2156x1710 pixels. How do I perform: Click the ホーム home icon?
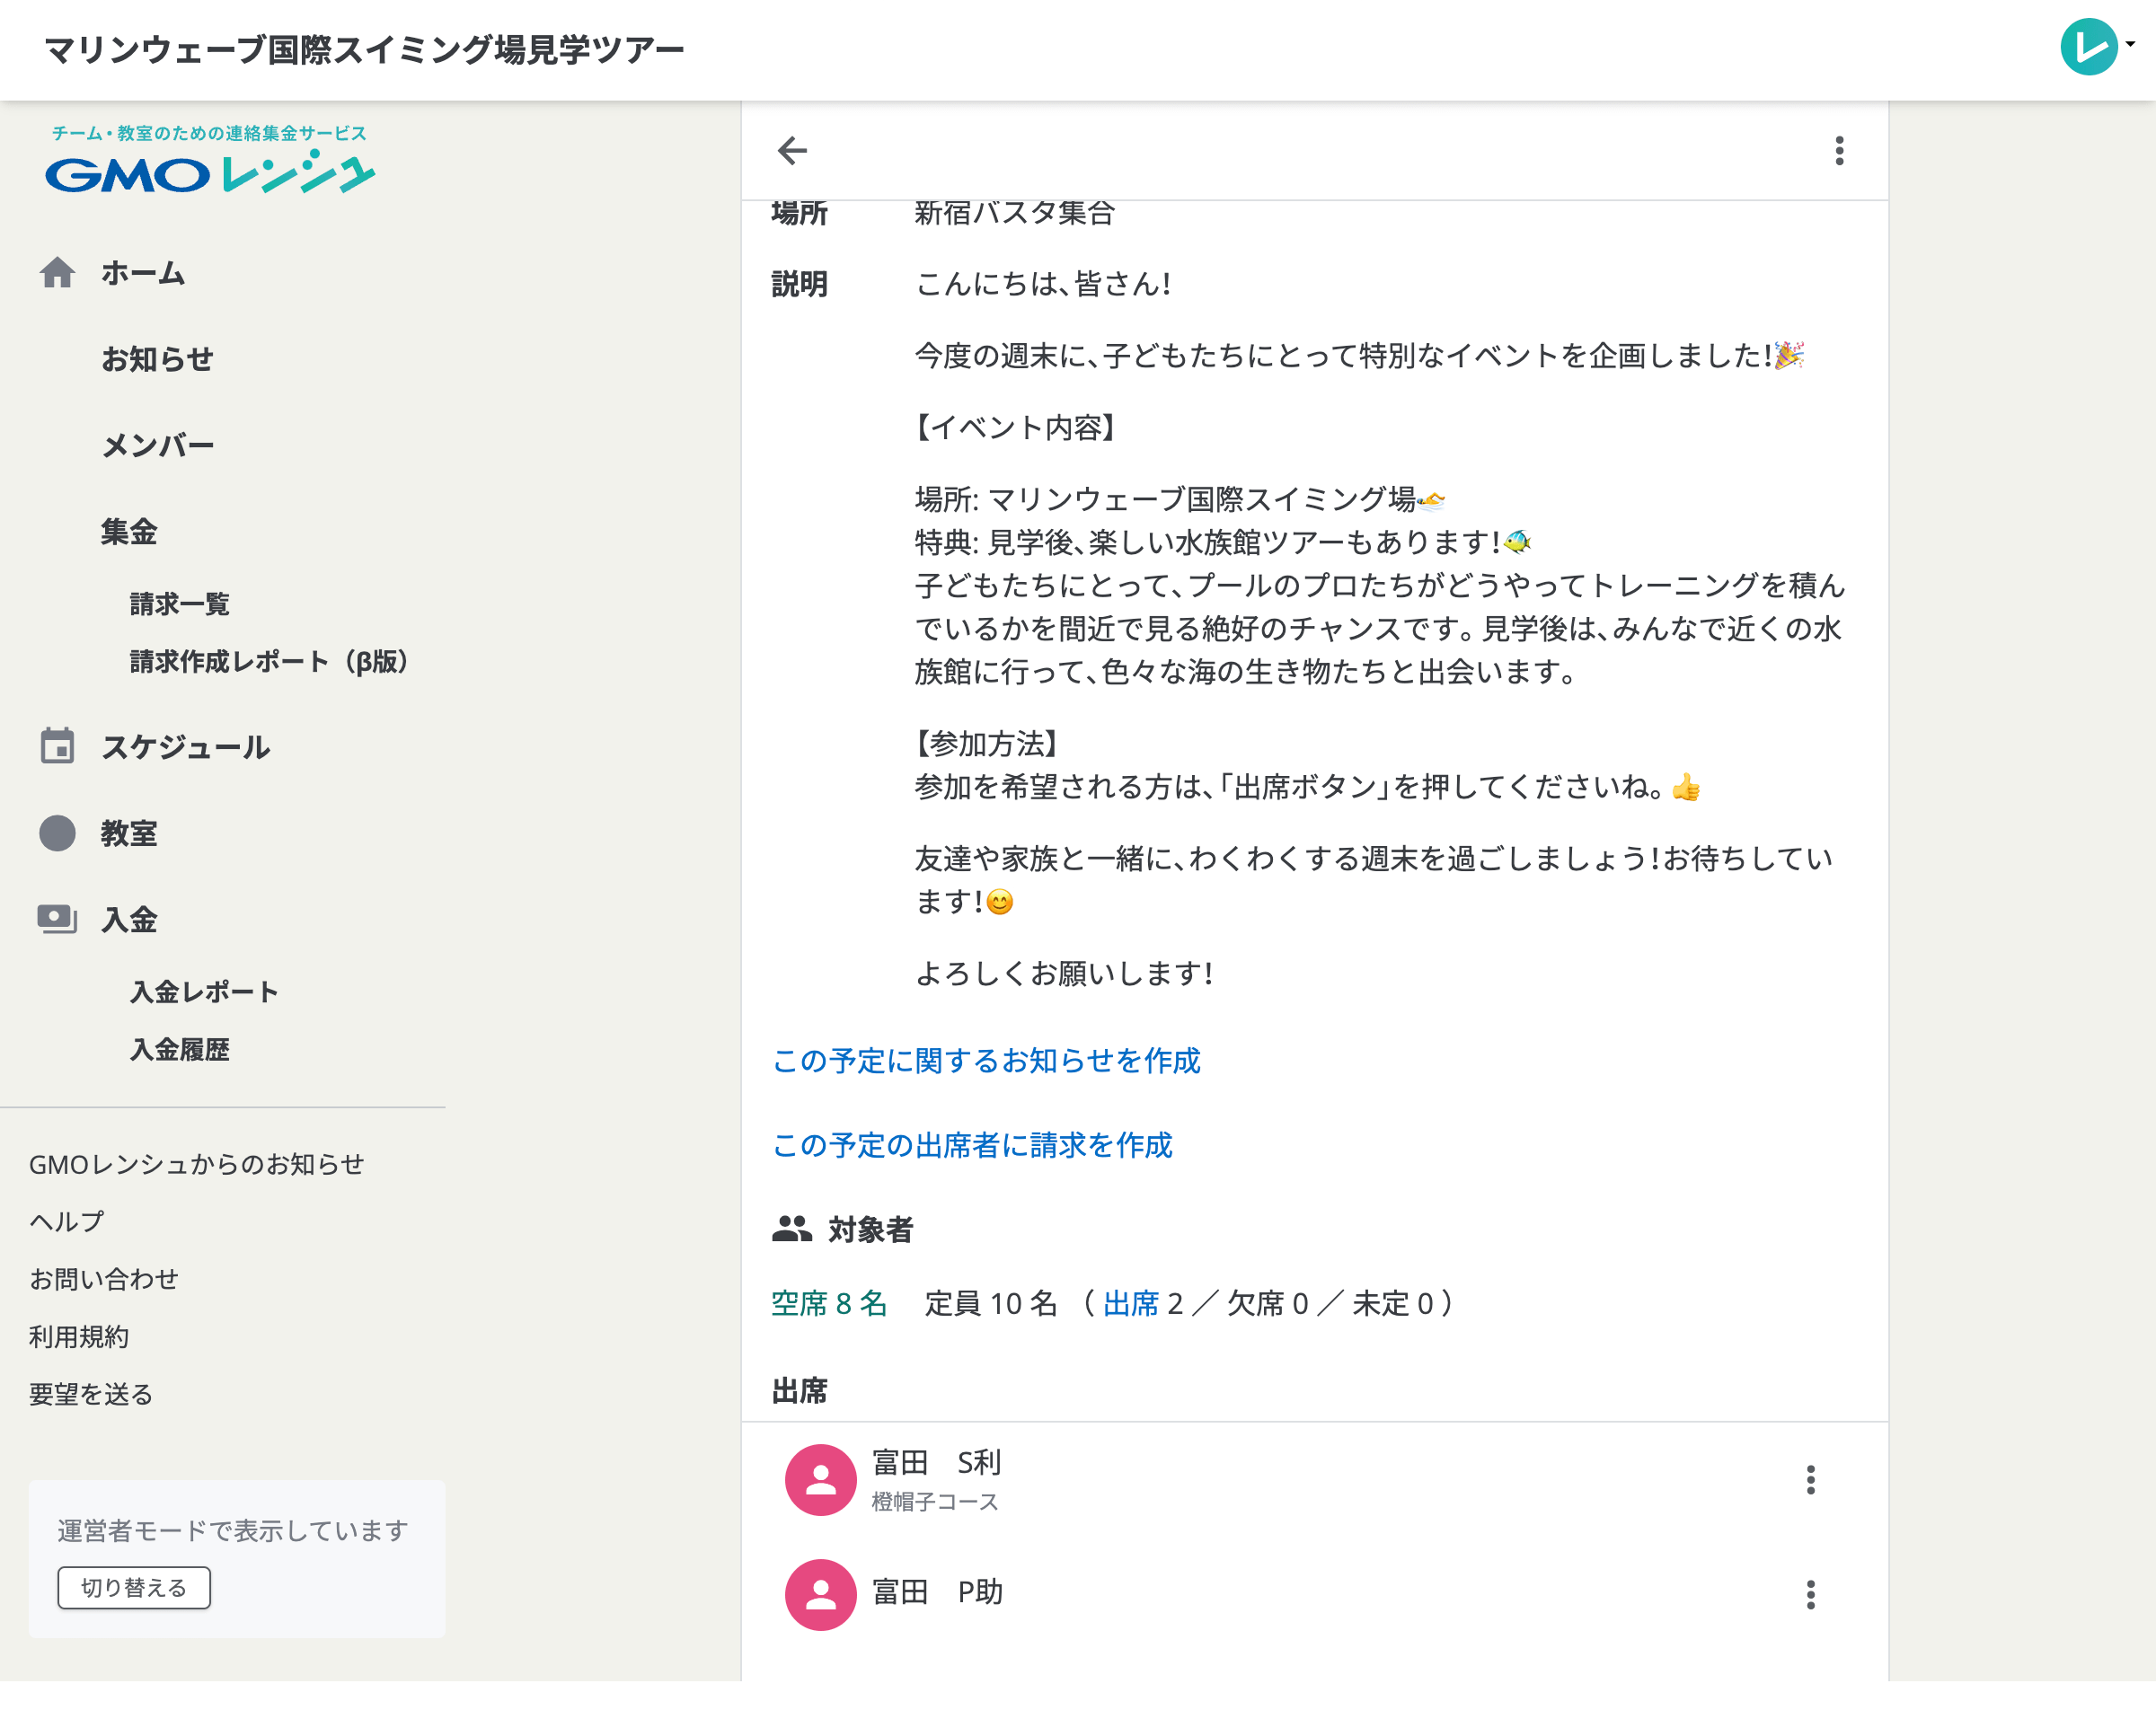58,273
